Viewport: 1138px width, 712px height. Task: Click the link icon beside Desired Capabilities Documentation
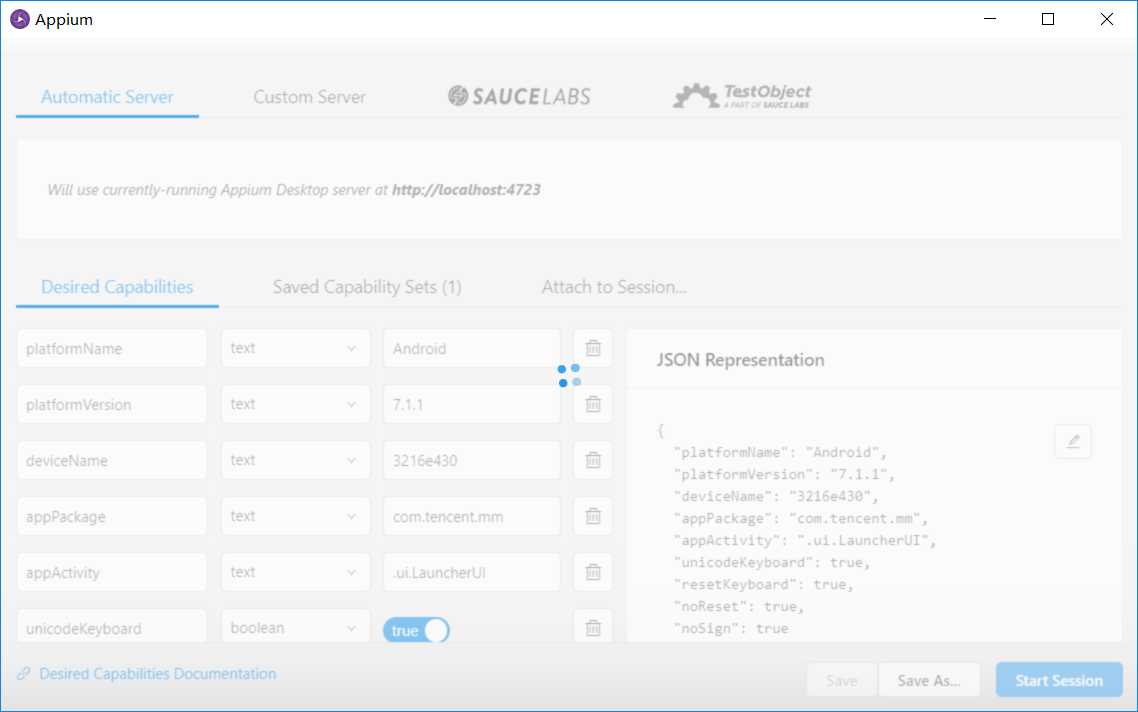point(24,674)
